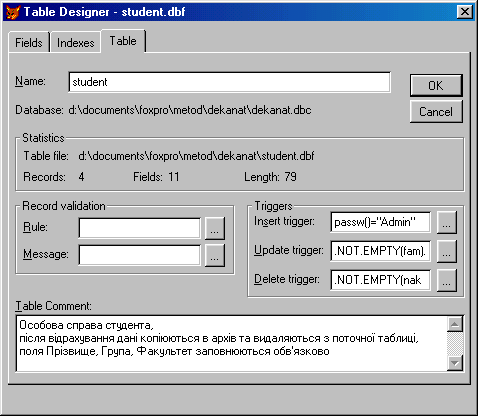Open expression builder for validation Message
Image resolution: width=478 pixels, height=416 pixels.
215,255
